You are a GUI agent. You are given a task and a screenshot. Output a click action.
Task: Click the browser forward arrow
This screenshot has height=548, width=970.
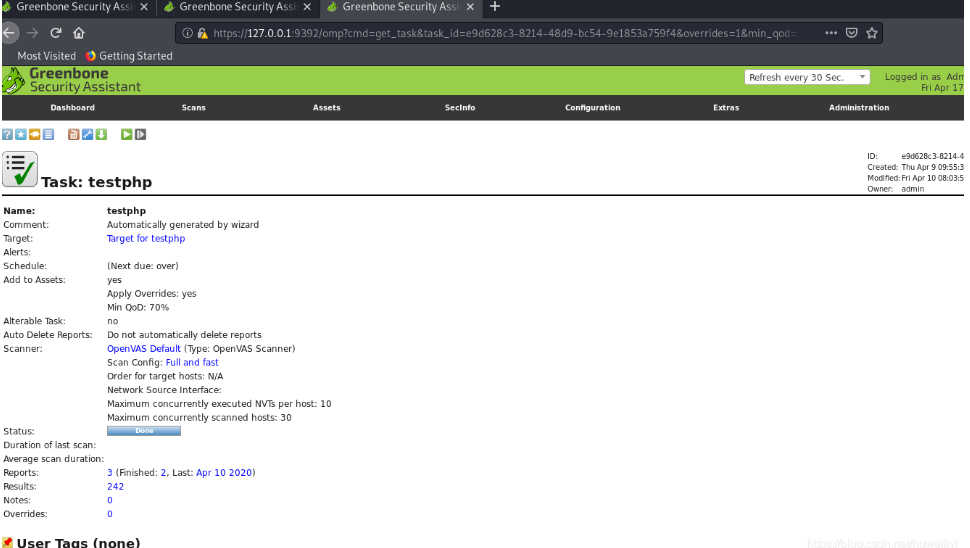(32, 33)
